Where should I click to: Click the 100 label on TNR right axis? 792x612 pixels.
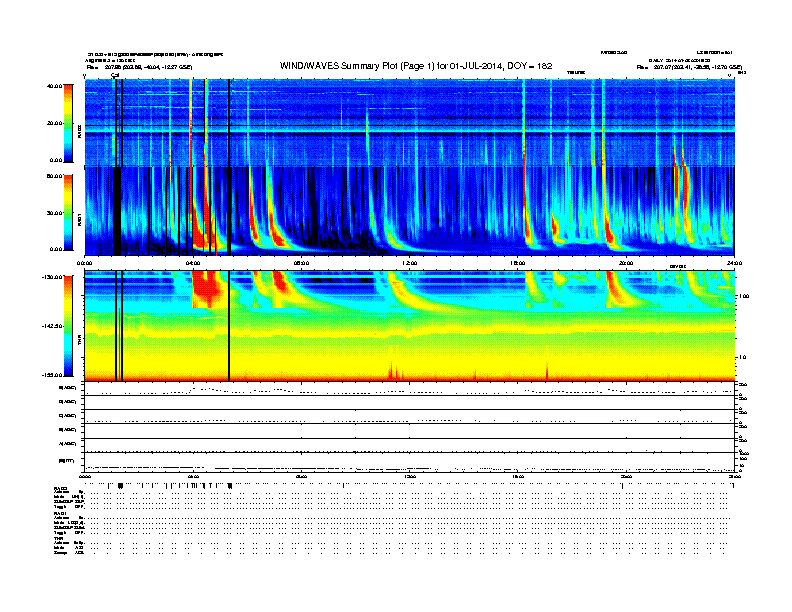744,296
